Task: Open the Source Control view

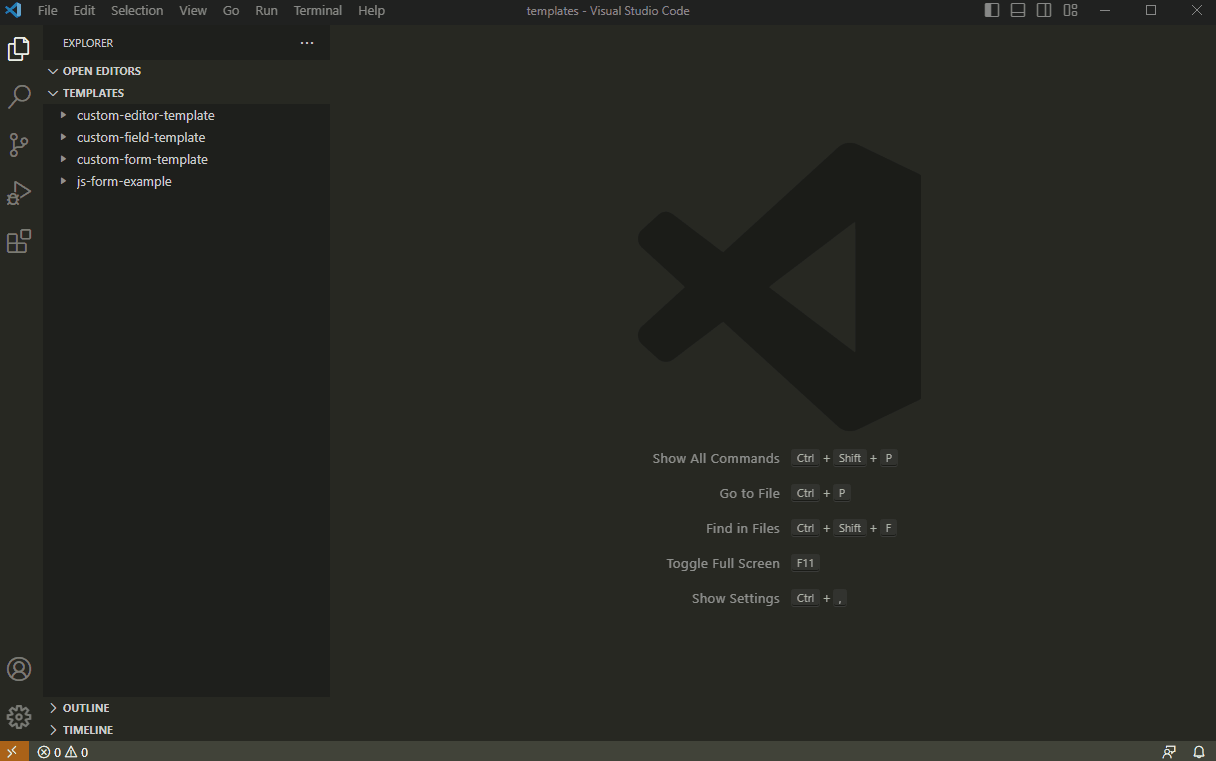Action: click(18, 144)
